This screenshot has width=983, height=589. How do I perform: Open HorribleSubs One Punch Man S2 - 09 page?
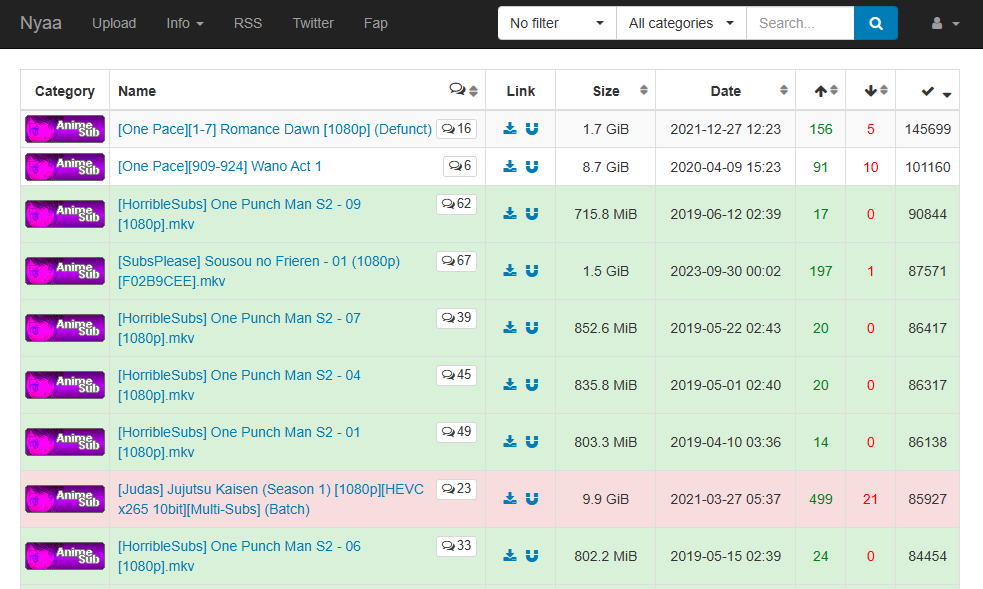point(239,214)
